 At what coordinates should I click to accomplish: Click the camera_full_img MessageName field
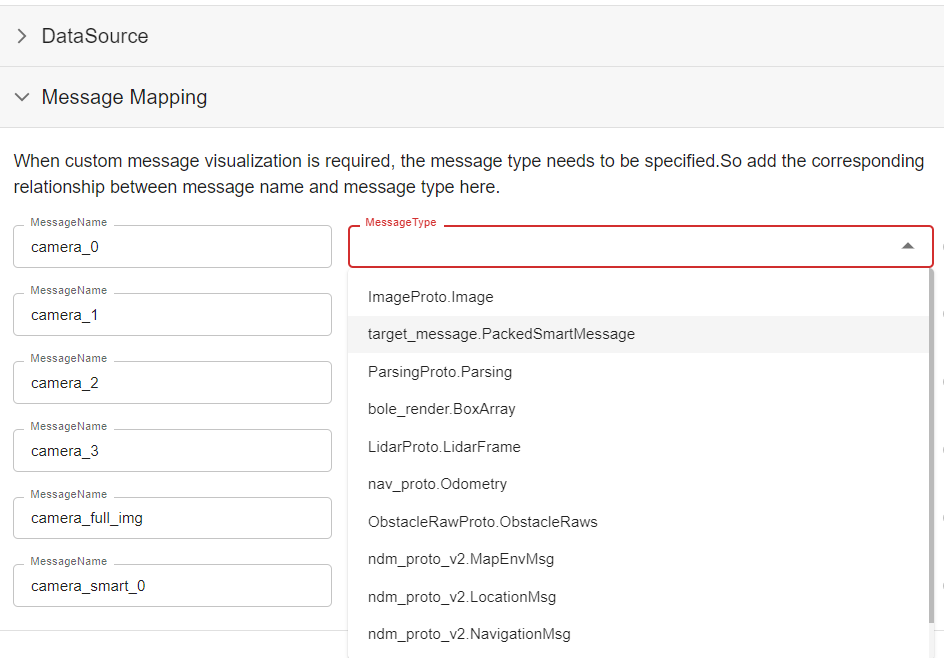click(172, 519)
